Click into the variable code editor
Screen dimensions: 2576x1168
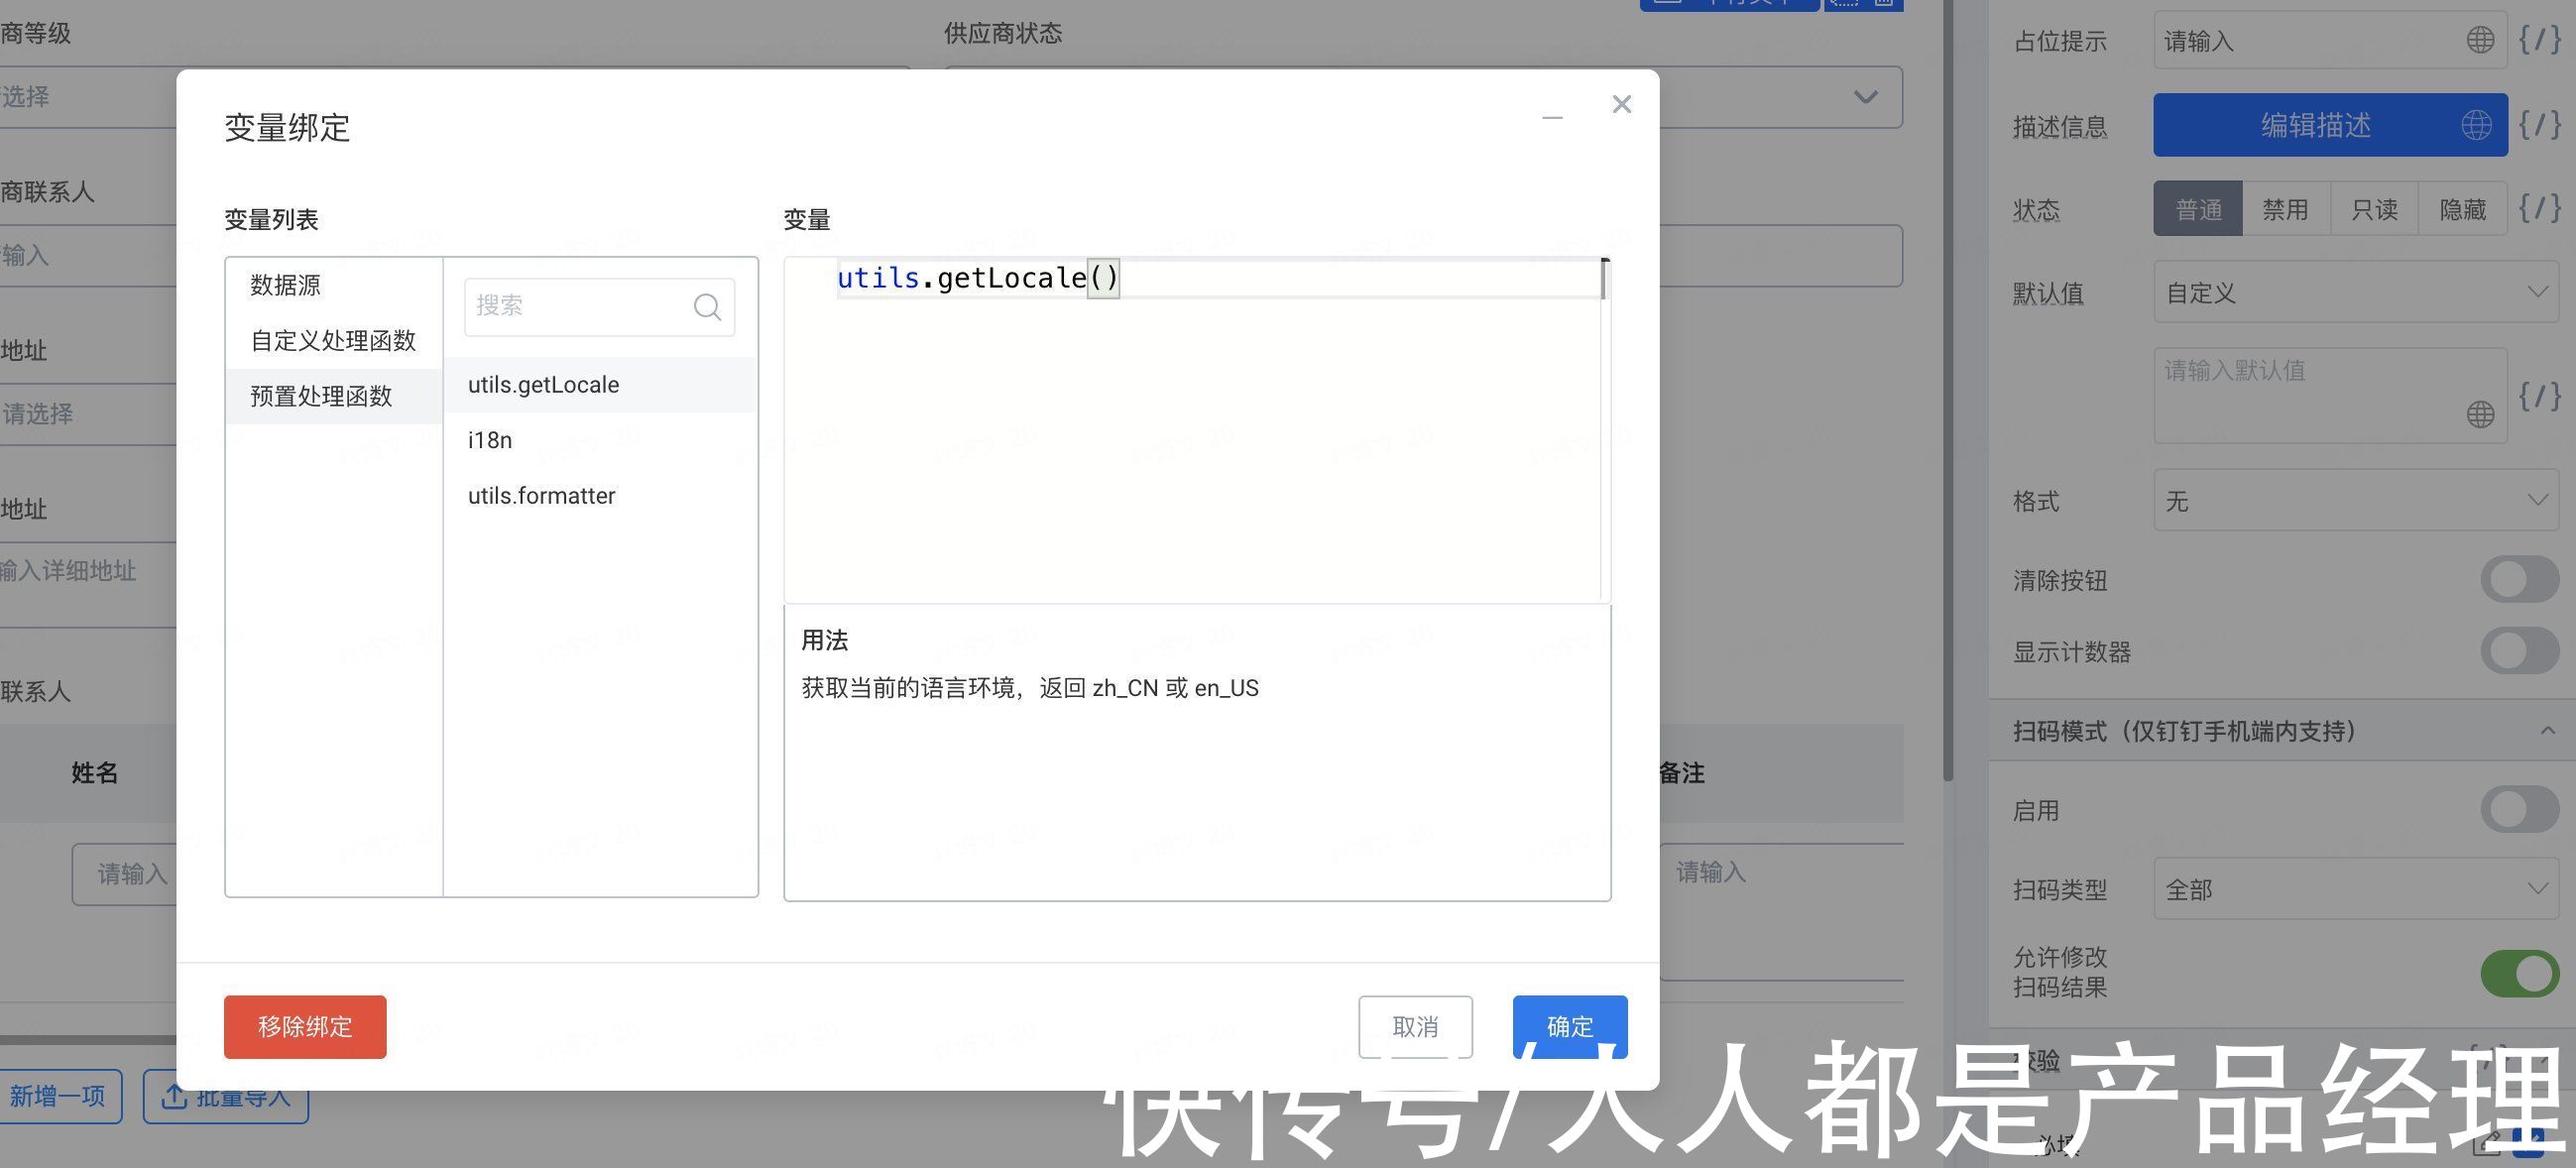coord(1195,430)
